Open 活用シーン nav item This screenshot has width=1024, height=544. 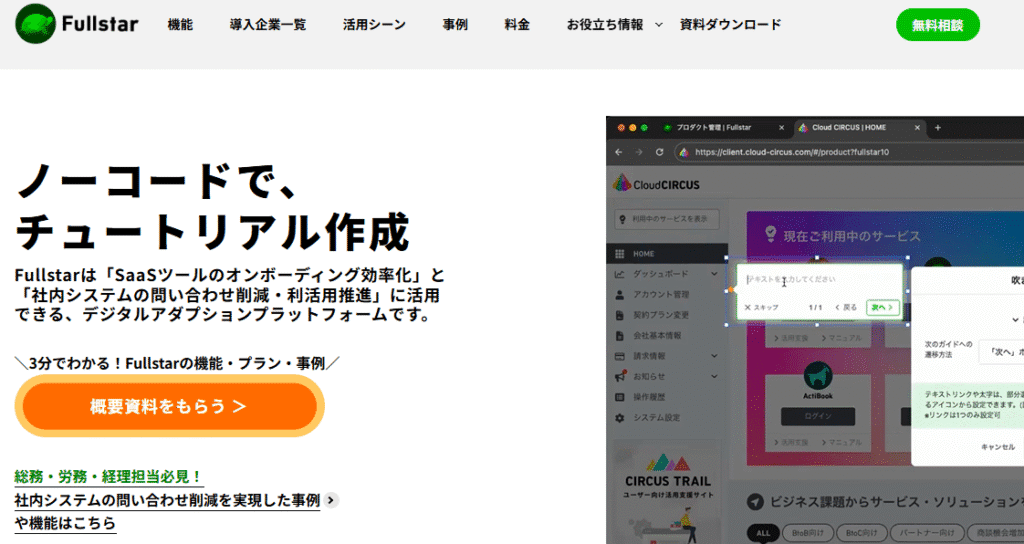374,25
